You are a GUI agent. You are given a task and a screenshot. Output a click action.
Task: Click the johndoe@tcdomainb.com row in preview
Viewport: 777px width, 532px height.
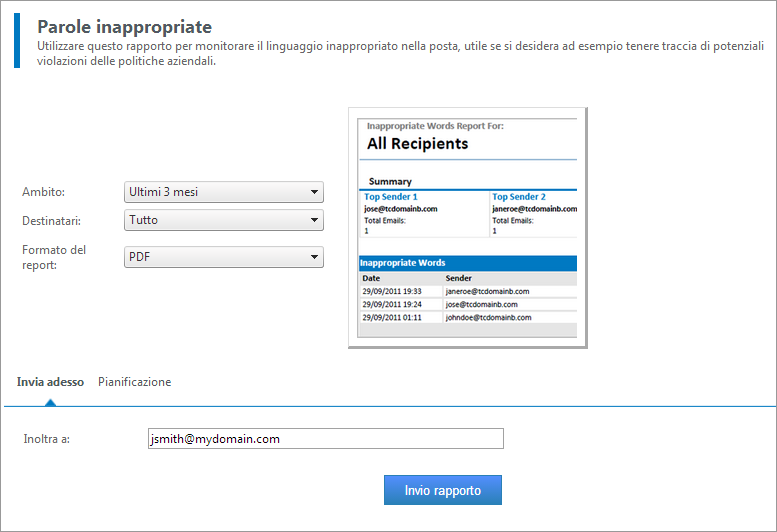[488, 317]
